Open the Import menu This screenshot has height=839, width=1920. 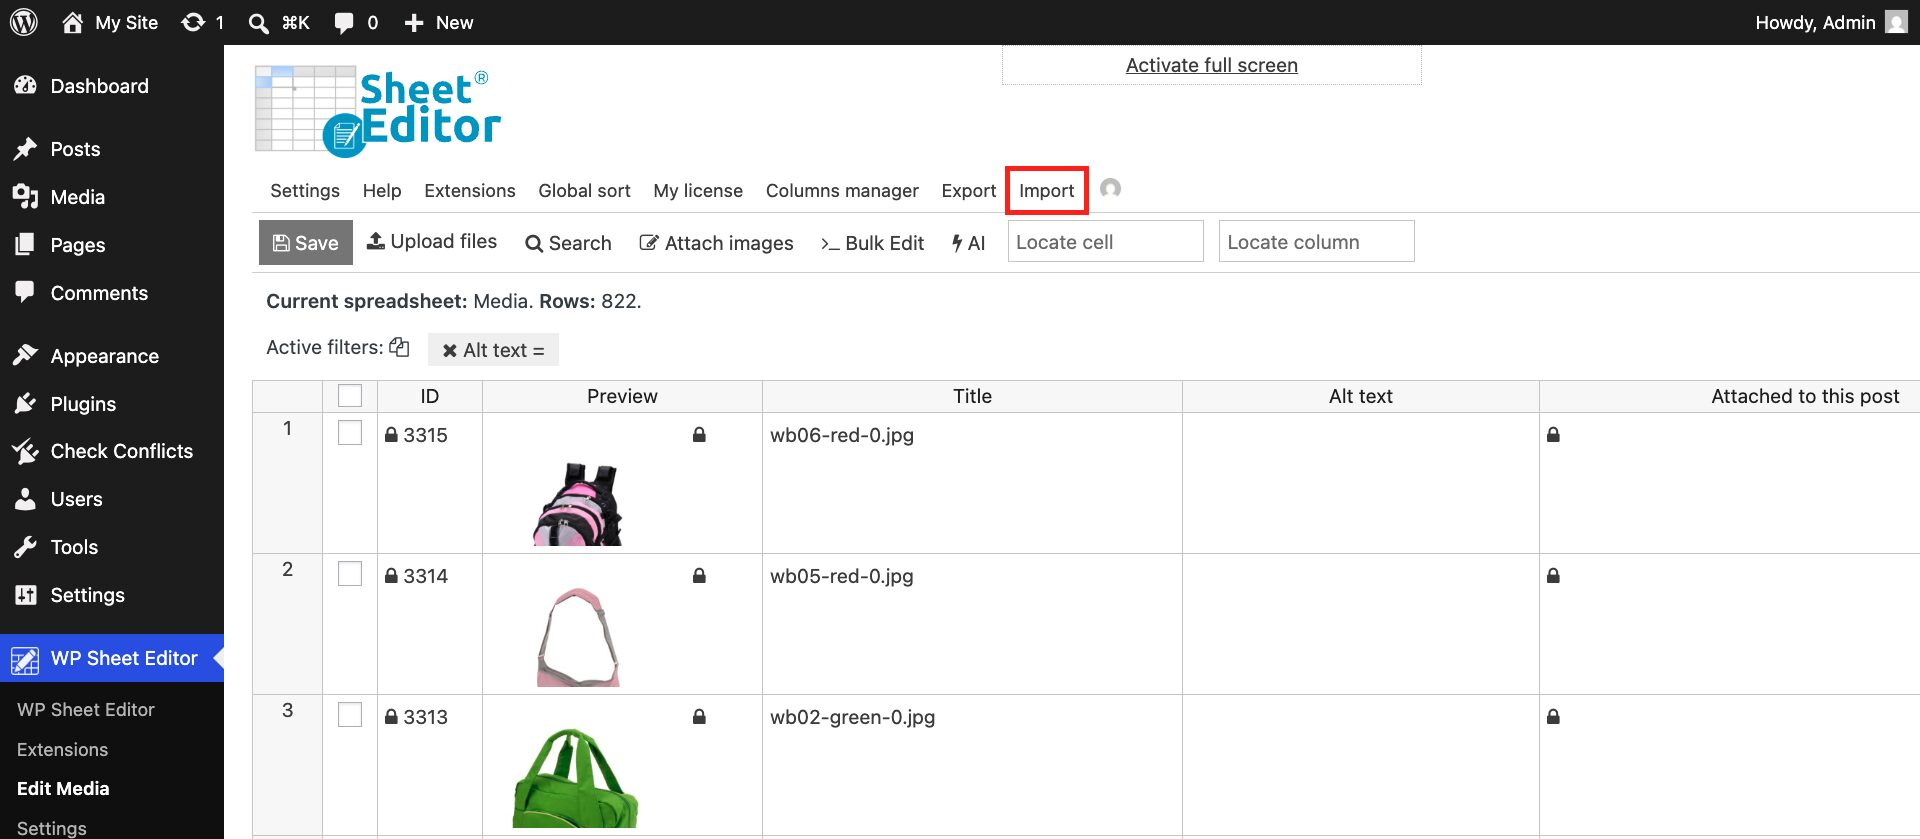point(1047,191)
